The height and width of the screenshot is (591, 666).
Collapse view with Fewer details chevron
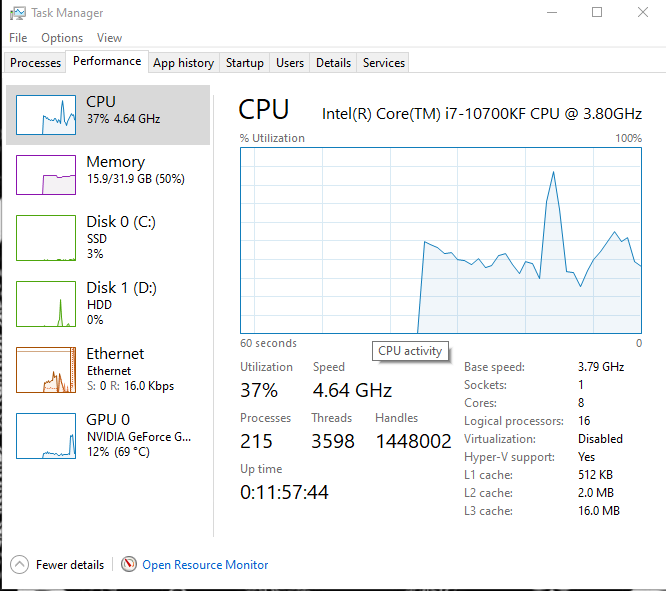(20, 565)
